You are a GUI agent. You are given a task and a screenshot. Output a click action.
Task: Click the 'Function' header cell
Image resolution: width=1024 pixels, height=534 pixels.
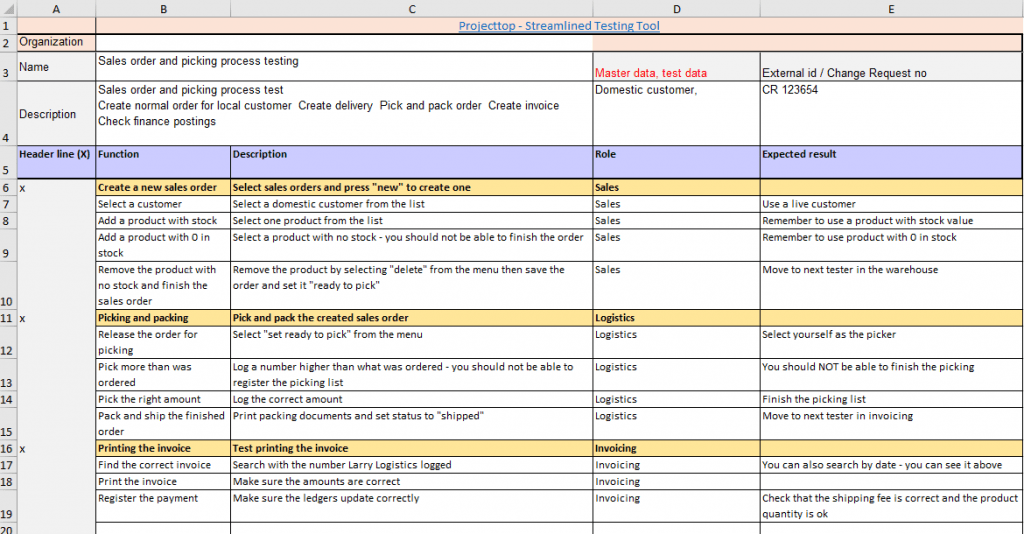[163, 162]
